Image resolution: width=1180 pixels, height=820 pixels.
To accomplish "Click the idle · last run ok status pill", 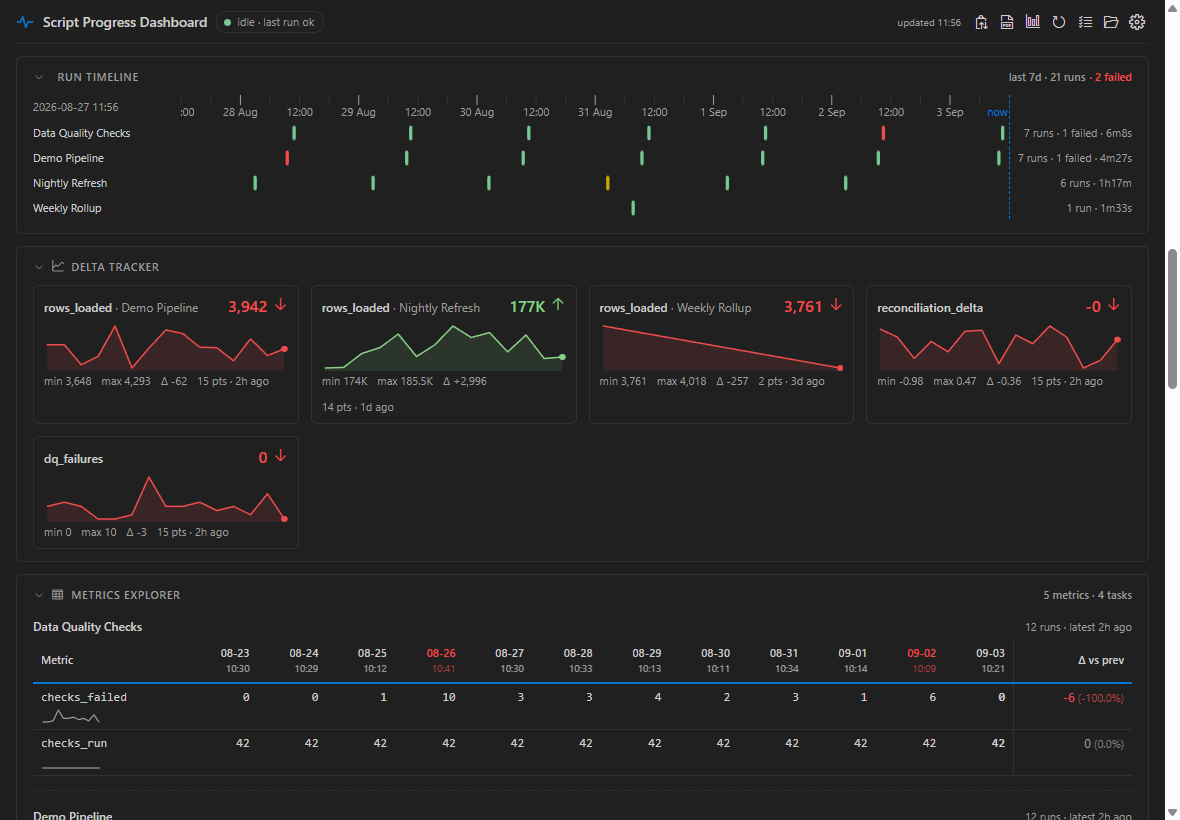I will (270, 23).
